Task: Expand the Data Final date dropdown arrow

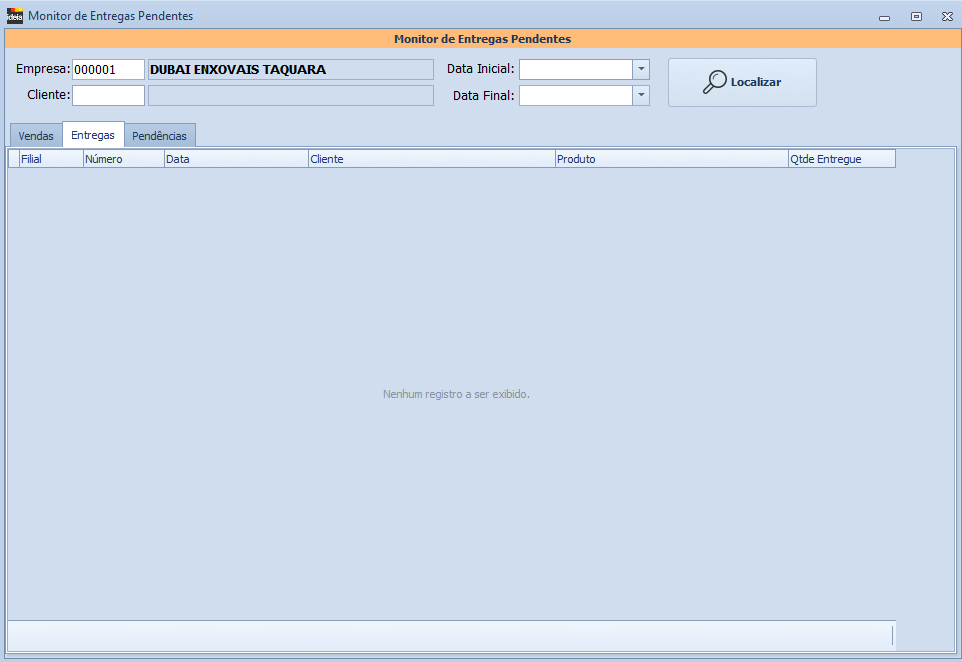Action: tap(641, 96)
